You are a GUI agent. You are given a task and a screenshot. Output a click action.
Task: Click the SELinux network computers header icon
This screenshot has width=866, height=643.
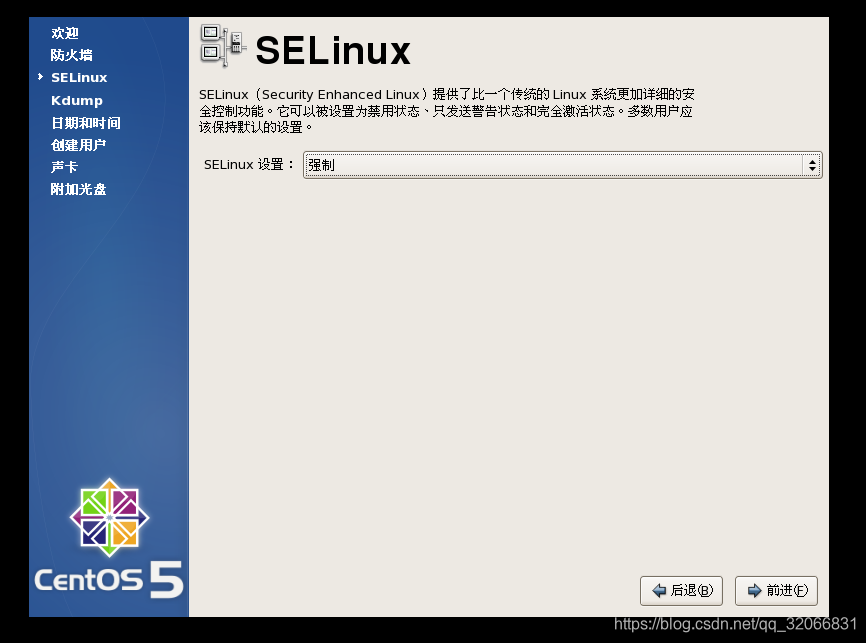(223, 46)
